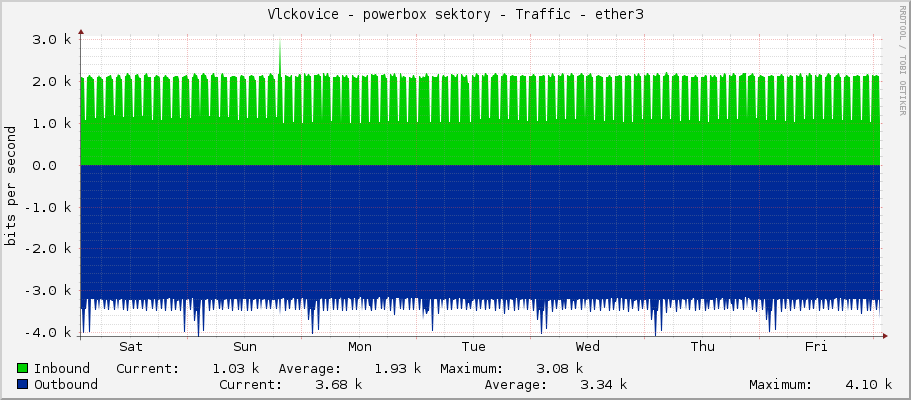Click the Tue day label on the x-axis
The width and height of the screenshot is (911, 400).
474,347
